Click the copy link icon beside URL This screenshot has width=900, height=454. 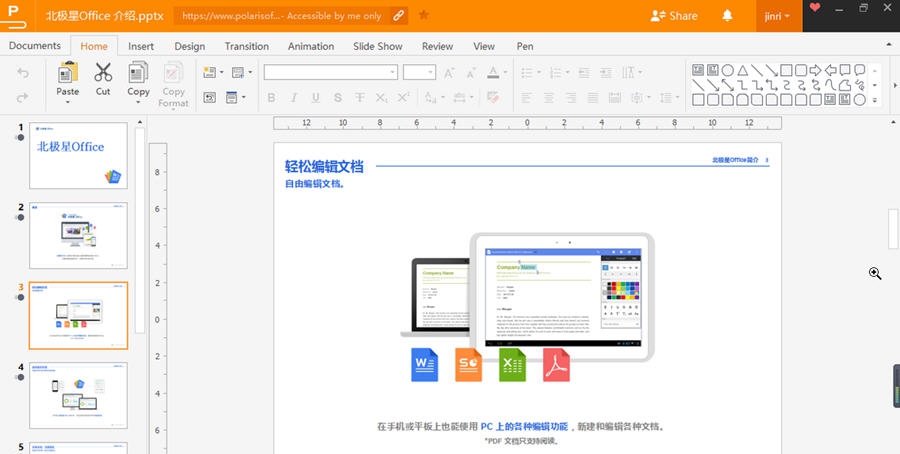399,16
